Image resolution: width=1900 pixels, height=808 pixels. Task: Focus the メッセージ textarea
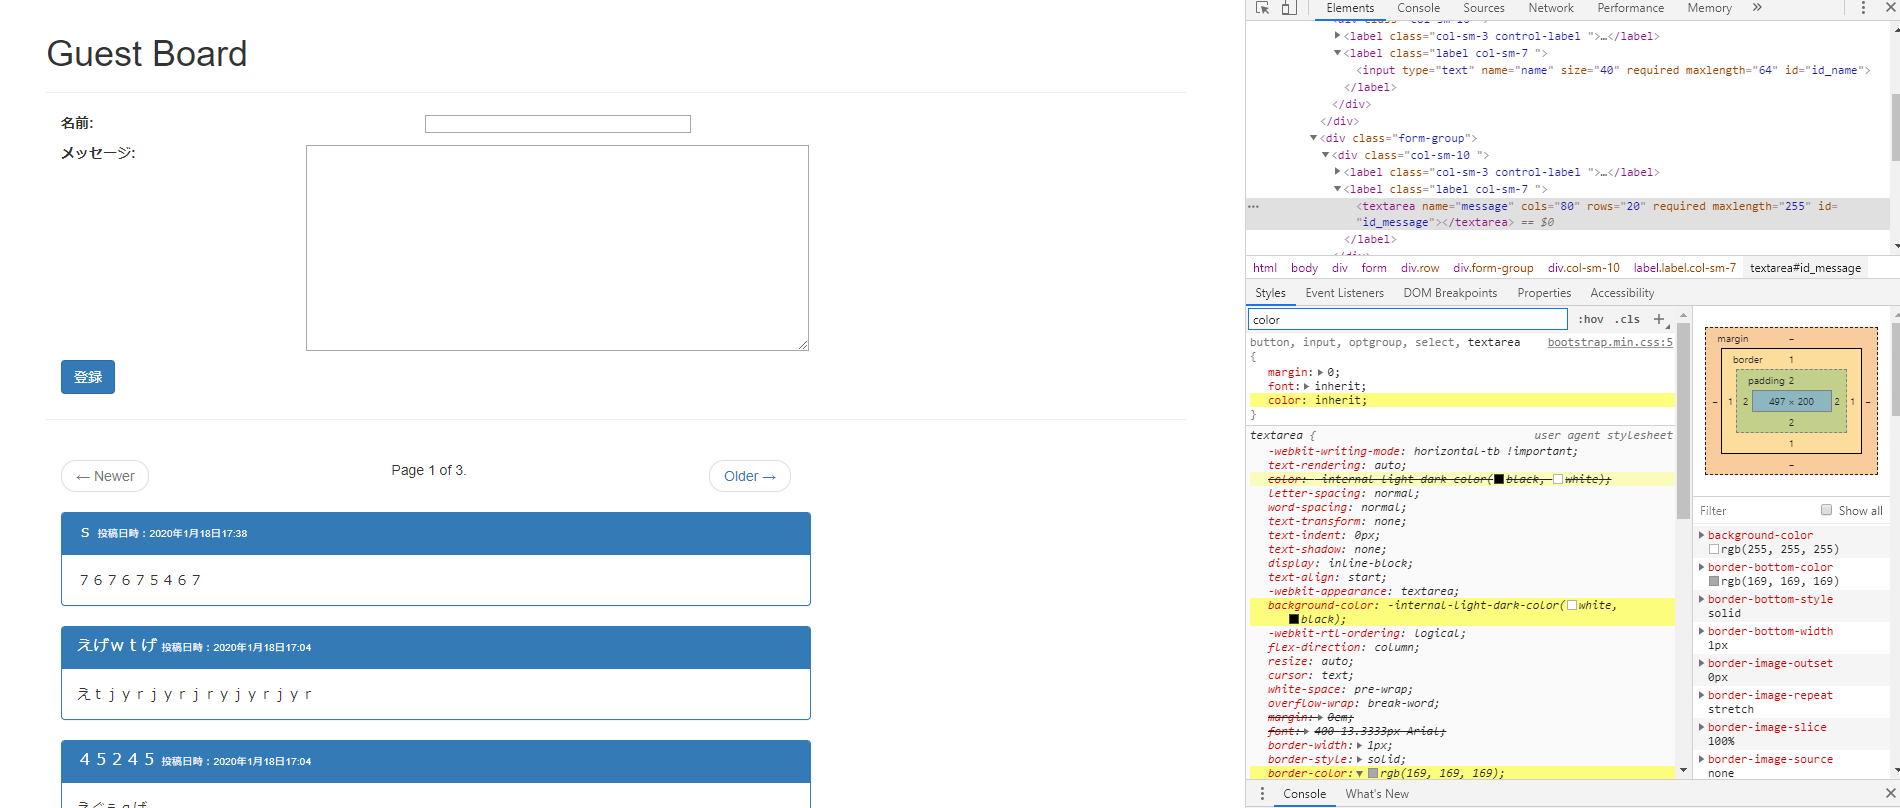point(557,248)
